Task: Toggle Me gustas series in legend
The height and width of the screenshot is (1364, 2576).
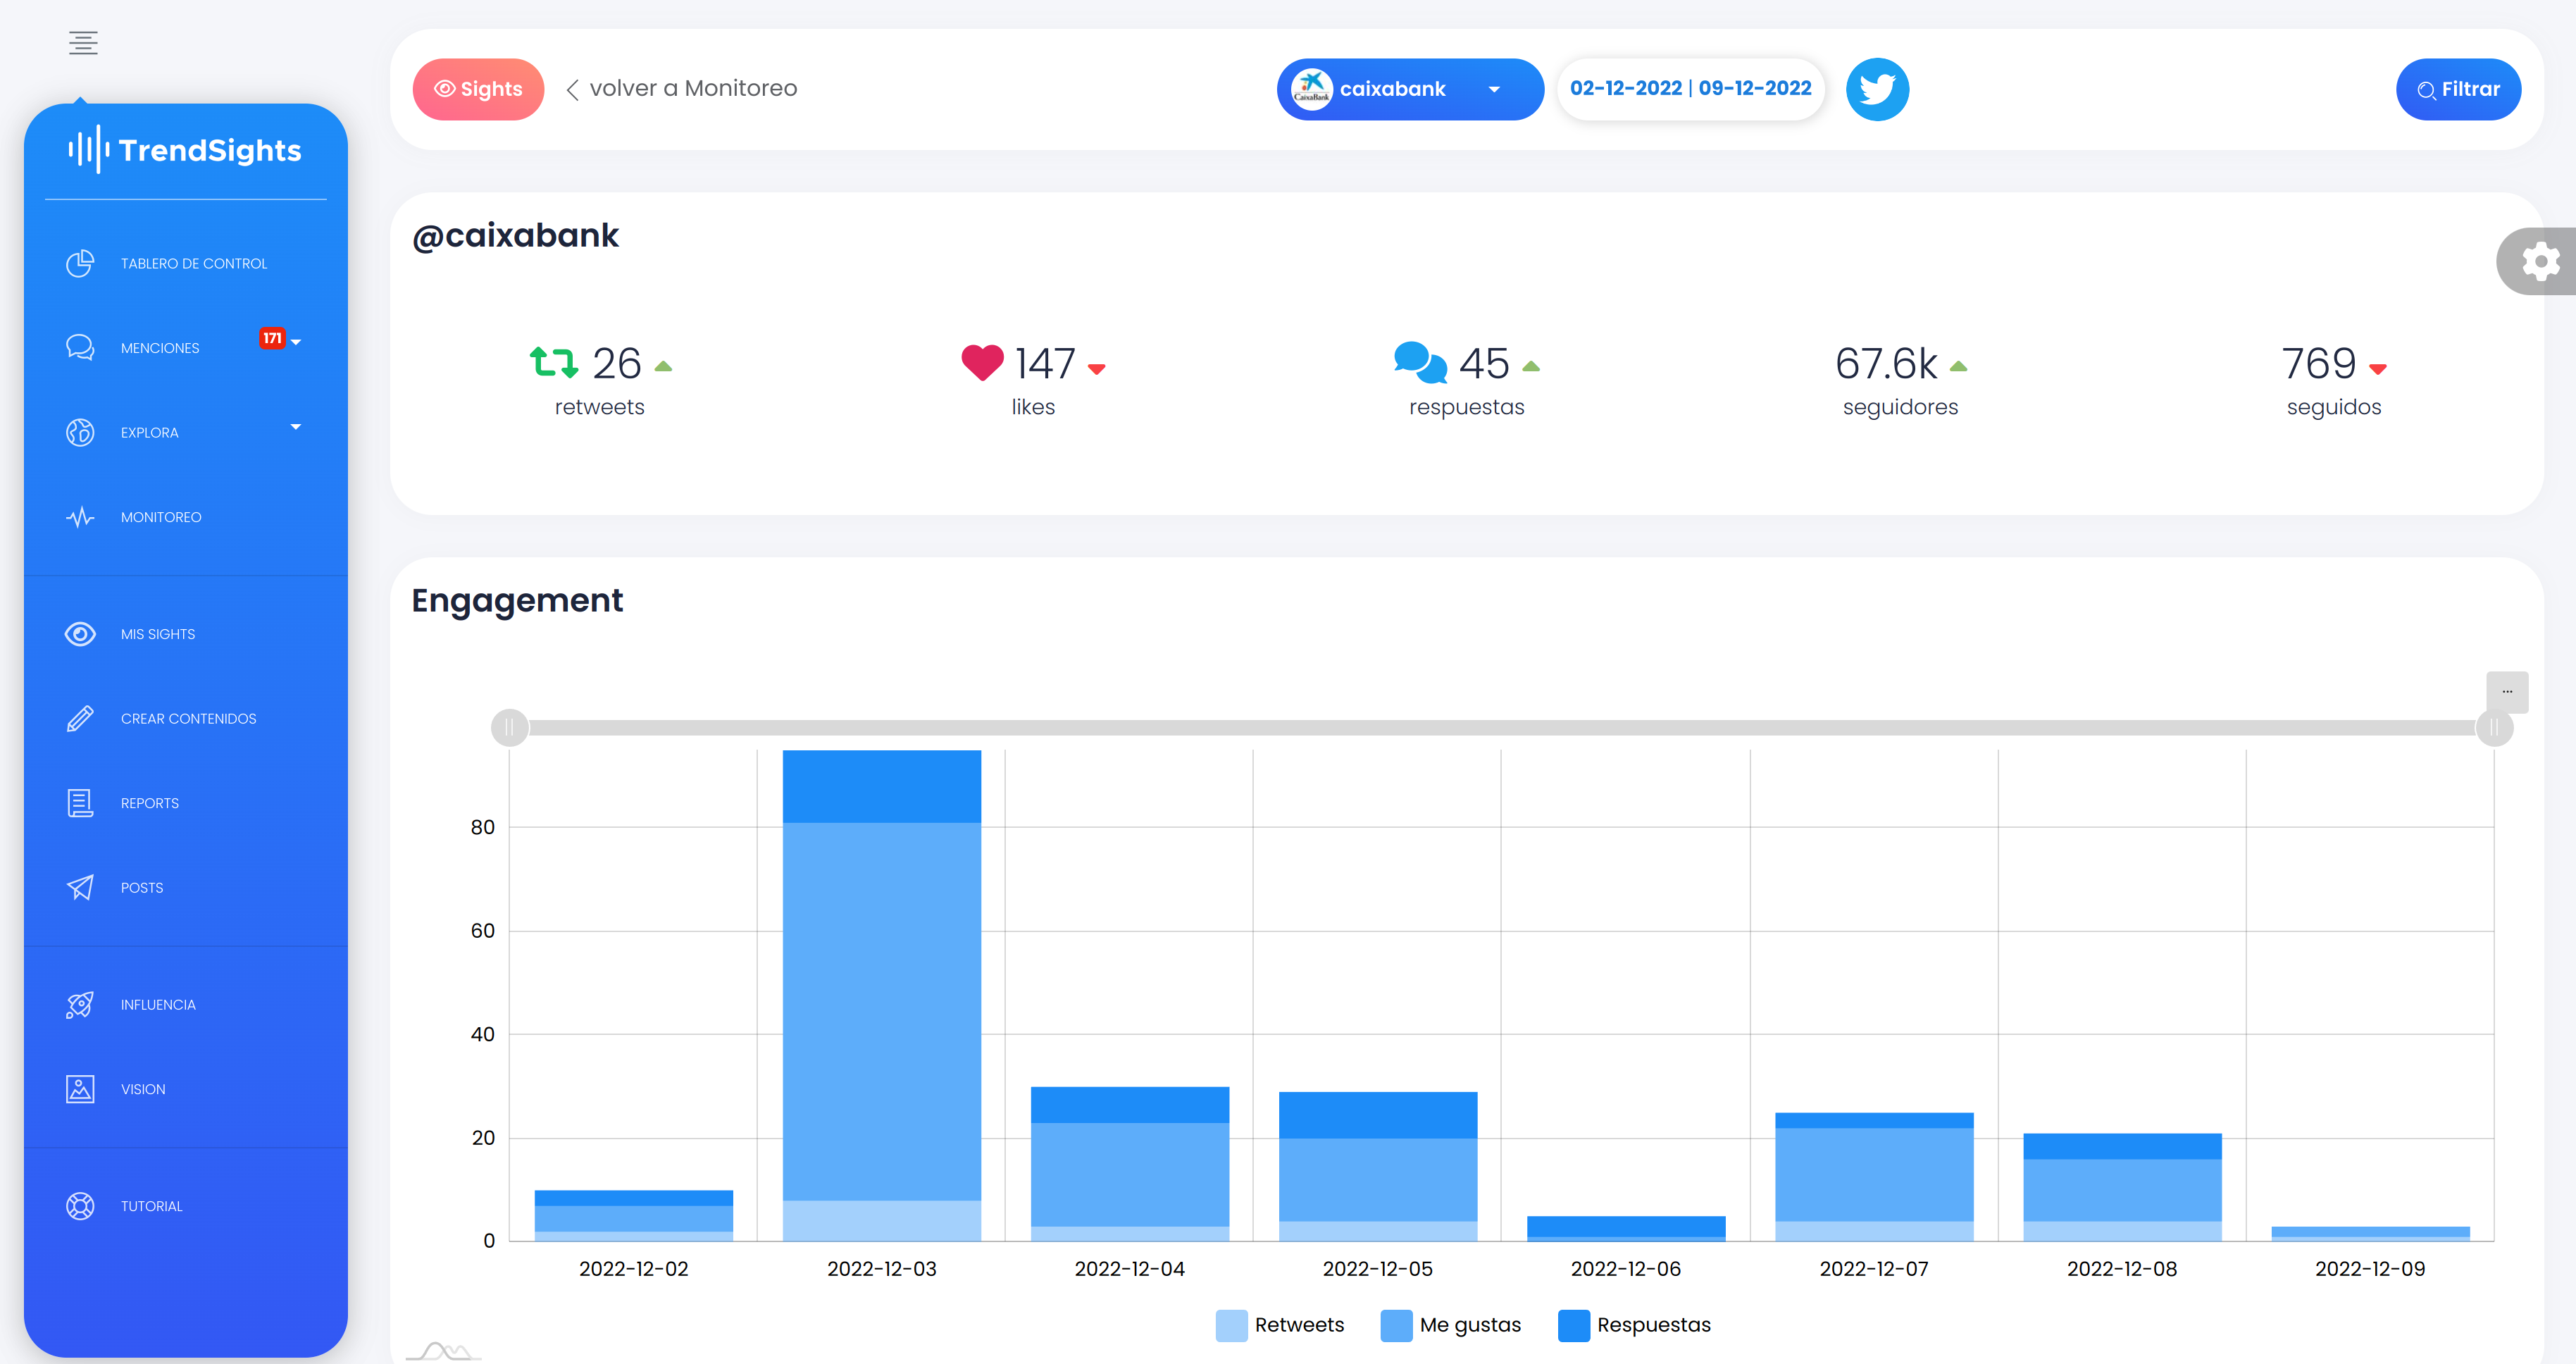Action: click(x=1450, y=1325)
